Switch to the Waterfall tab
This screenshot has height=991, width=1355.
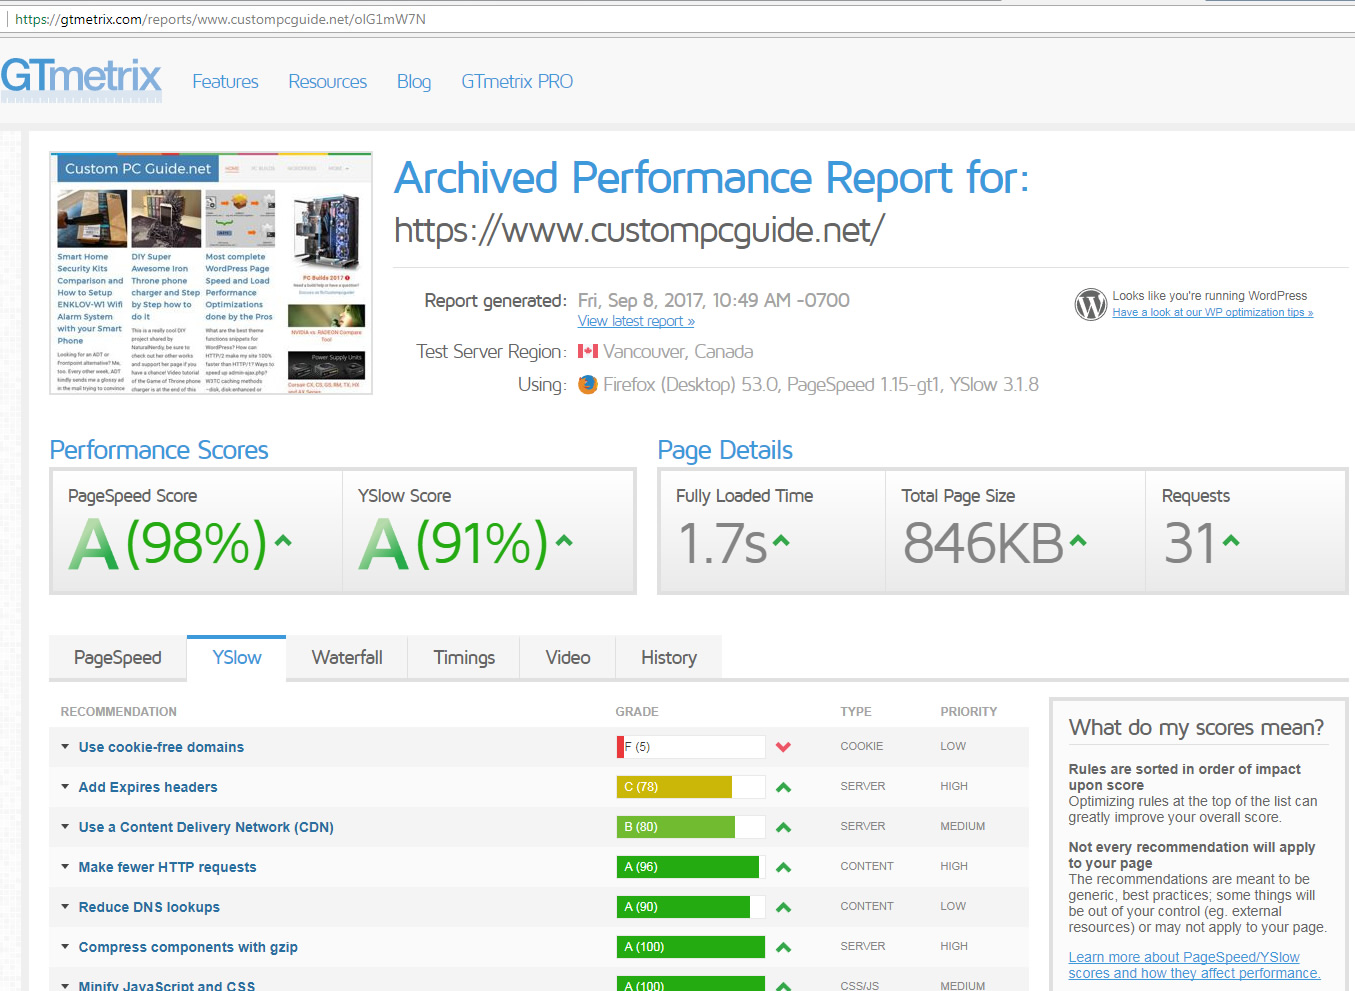pos(347,657)
